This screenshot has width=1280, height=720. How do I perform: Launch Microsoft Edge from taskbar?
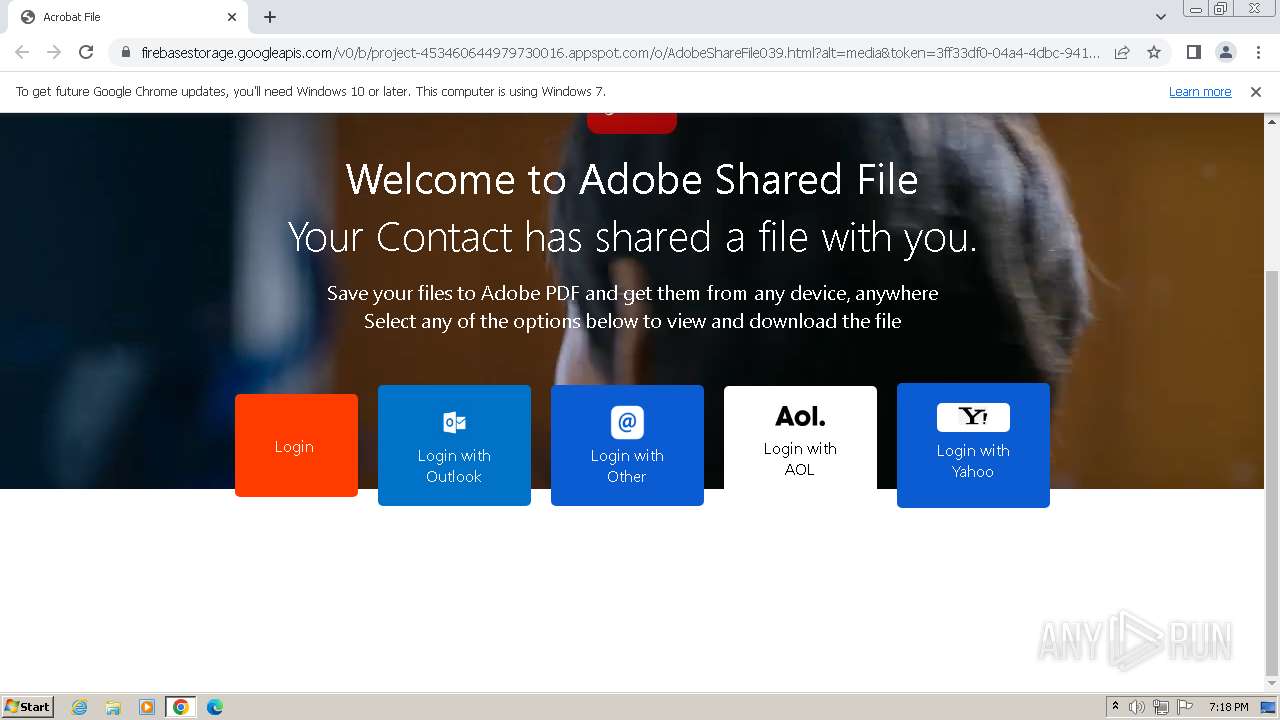point(215,707)
